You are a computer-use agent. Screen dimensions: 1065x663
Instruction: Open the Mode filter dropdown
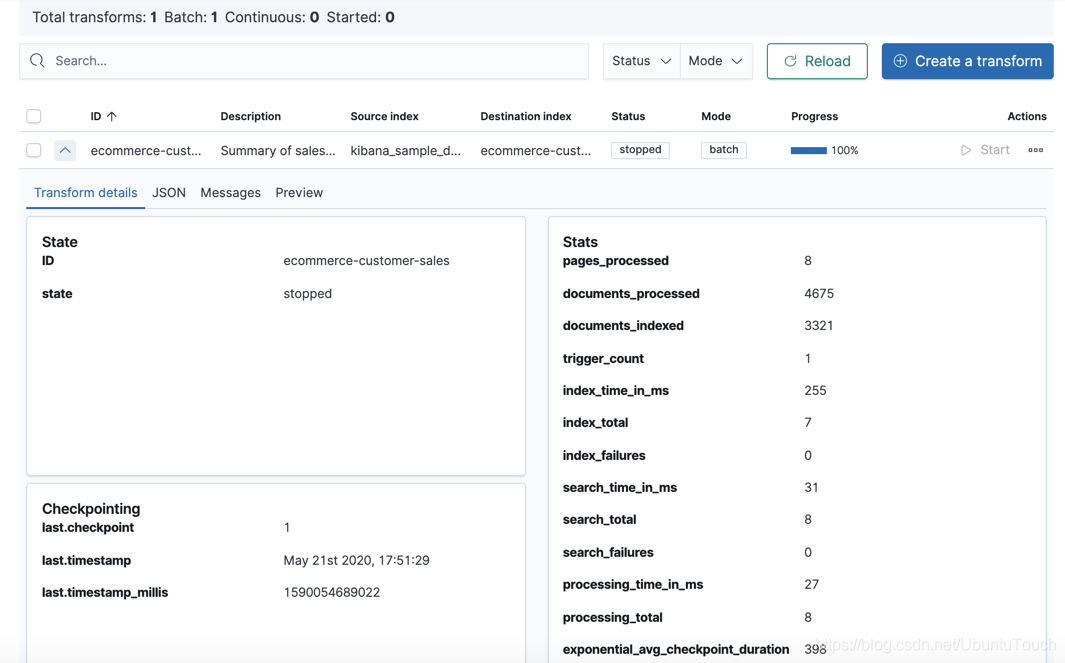715,61
